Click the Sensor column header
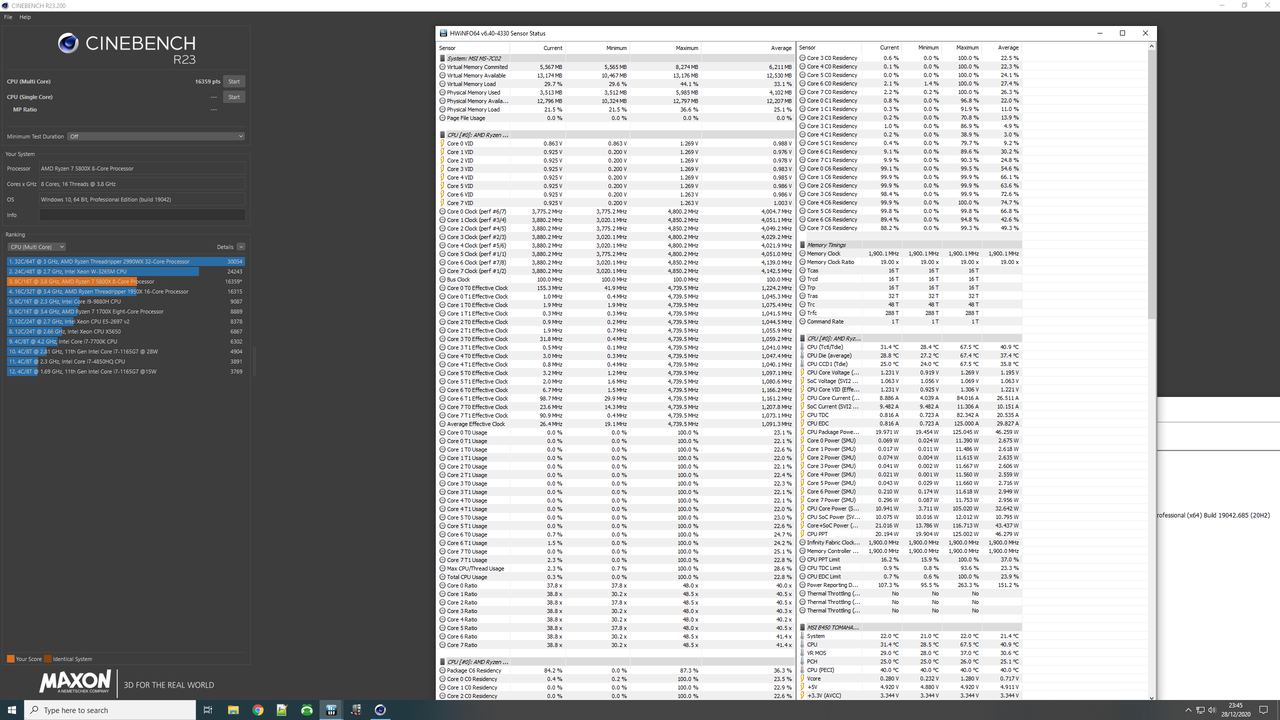Image resolution: width=1280 pixels, height=720 pixels. coord(473,48)
